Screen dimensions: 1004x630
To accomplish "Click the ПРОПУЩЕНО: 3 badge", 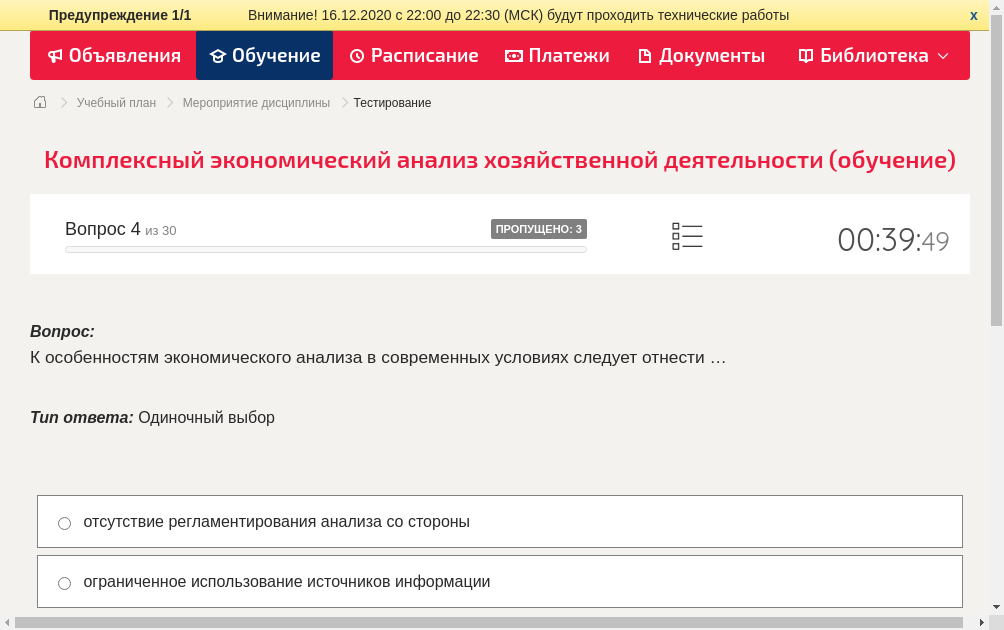I will click(540, 228).
